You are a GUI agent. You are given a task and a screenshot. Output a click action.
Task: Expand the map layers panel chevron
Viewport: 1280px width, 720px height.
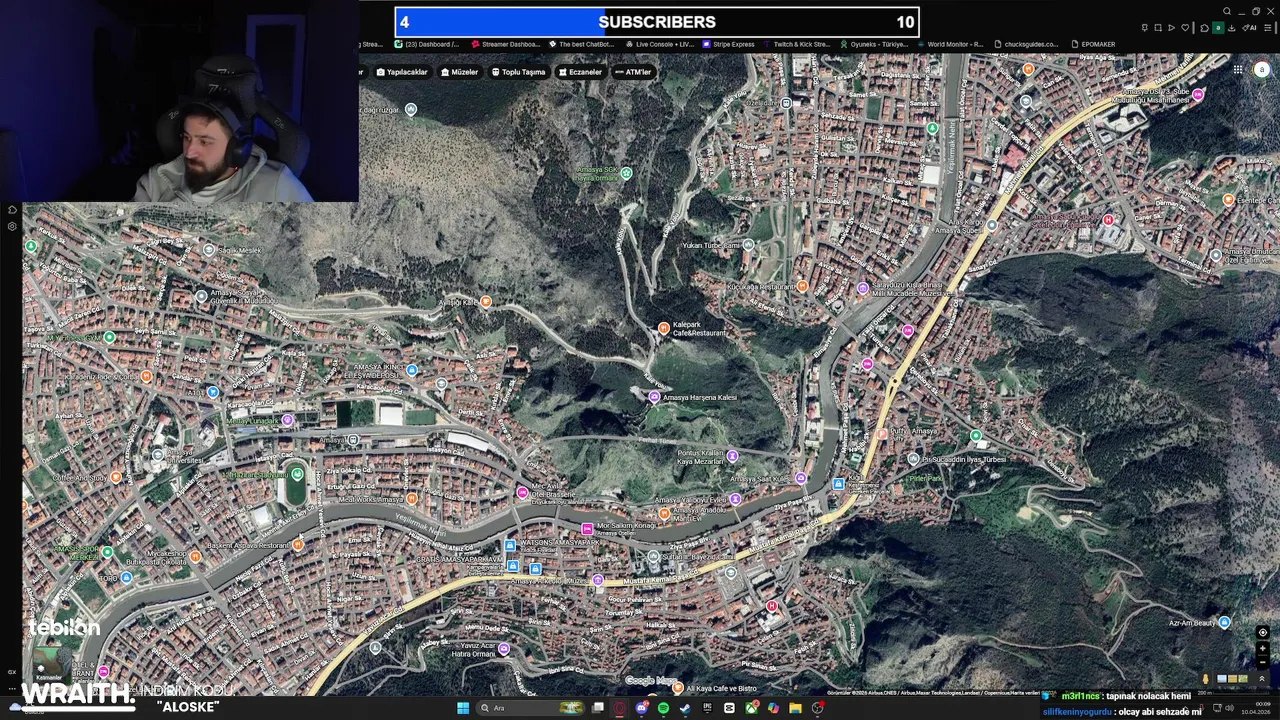[1262, 679]
